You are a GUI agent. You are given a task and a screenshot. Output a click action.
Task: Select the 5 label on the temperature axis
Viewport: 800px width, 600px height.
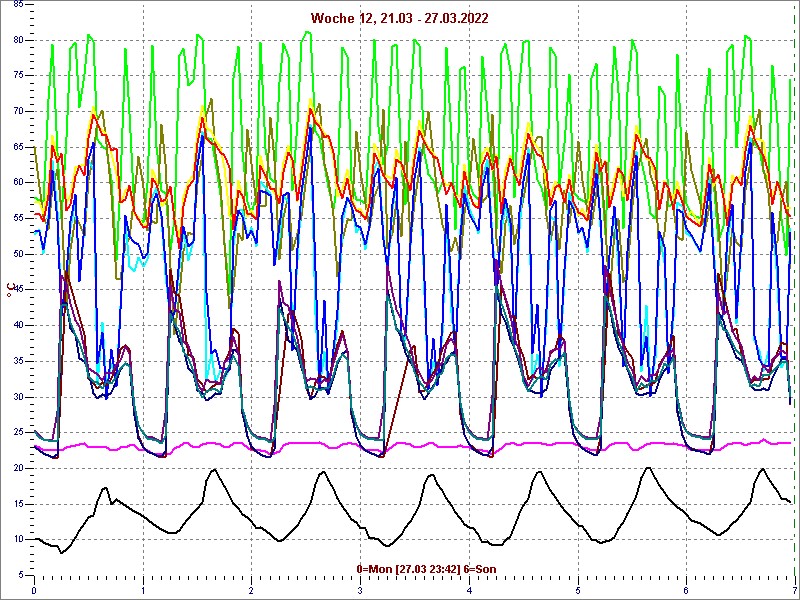(20, 576)
